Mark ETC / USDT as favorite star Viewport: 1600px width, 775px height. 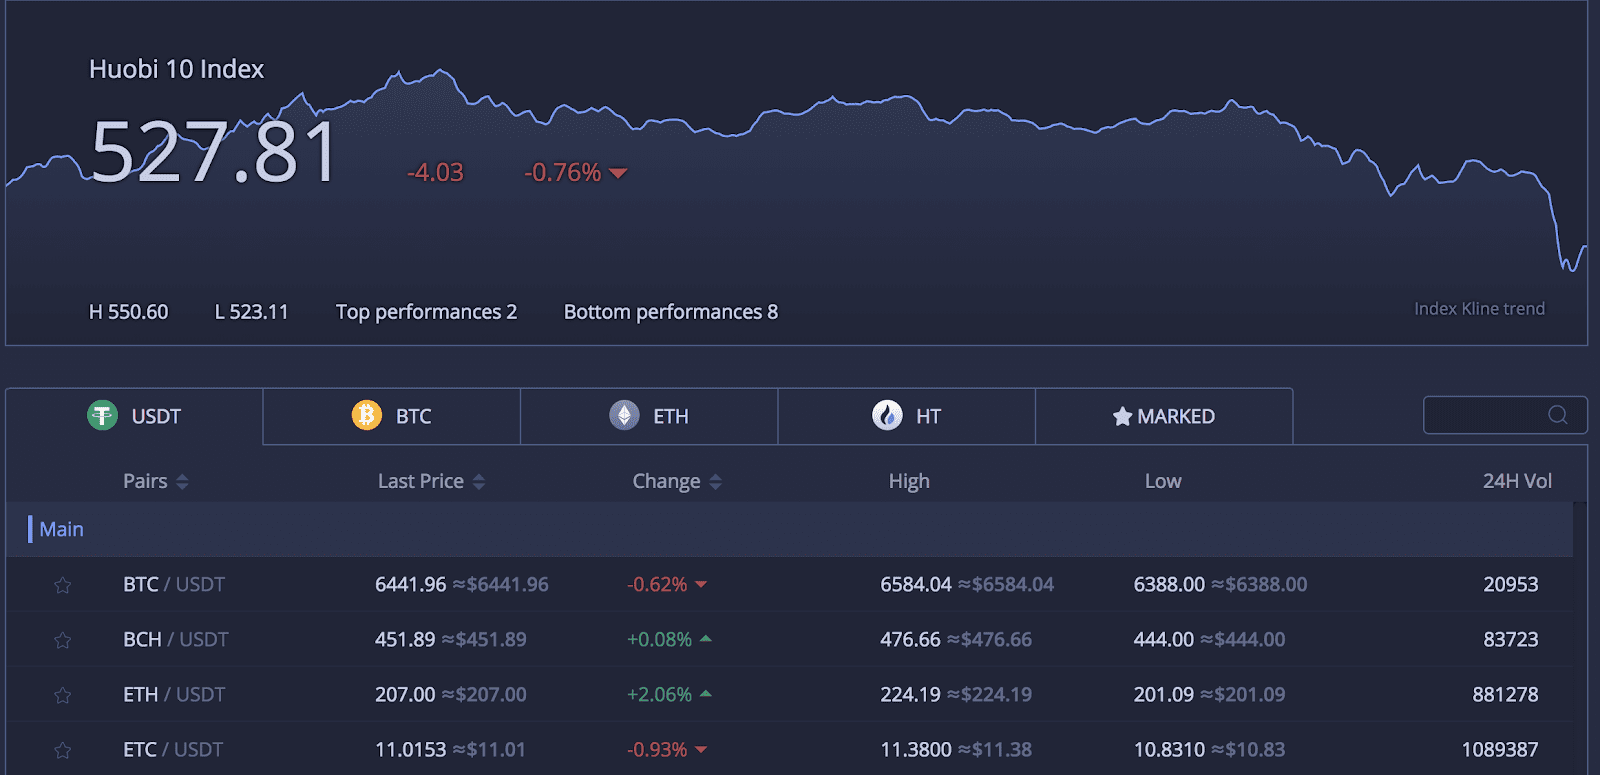pos(62,750)
